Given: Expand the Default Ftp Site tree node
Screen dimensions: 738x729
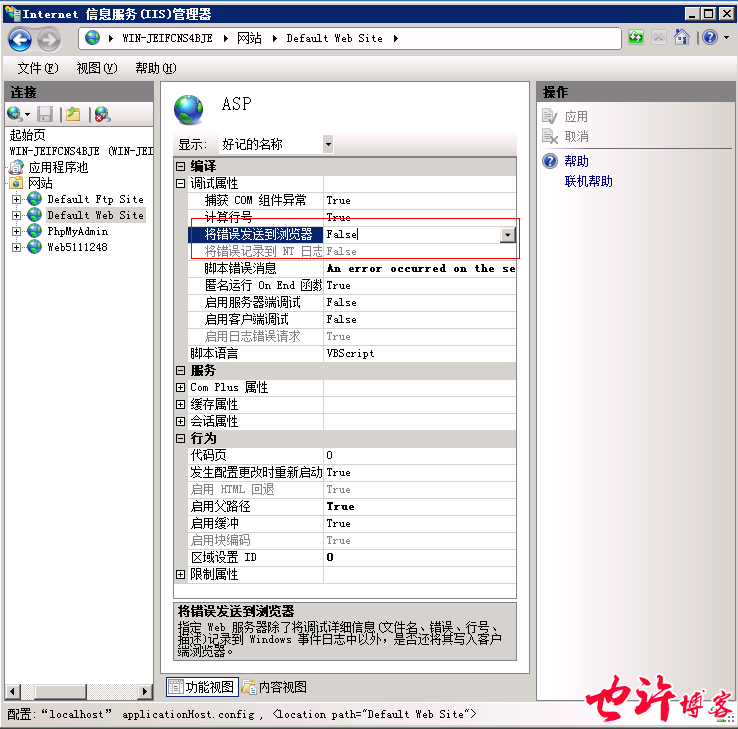Looking at the screenshot, I should (x=16, y=199).
